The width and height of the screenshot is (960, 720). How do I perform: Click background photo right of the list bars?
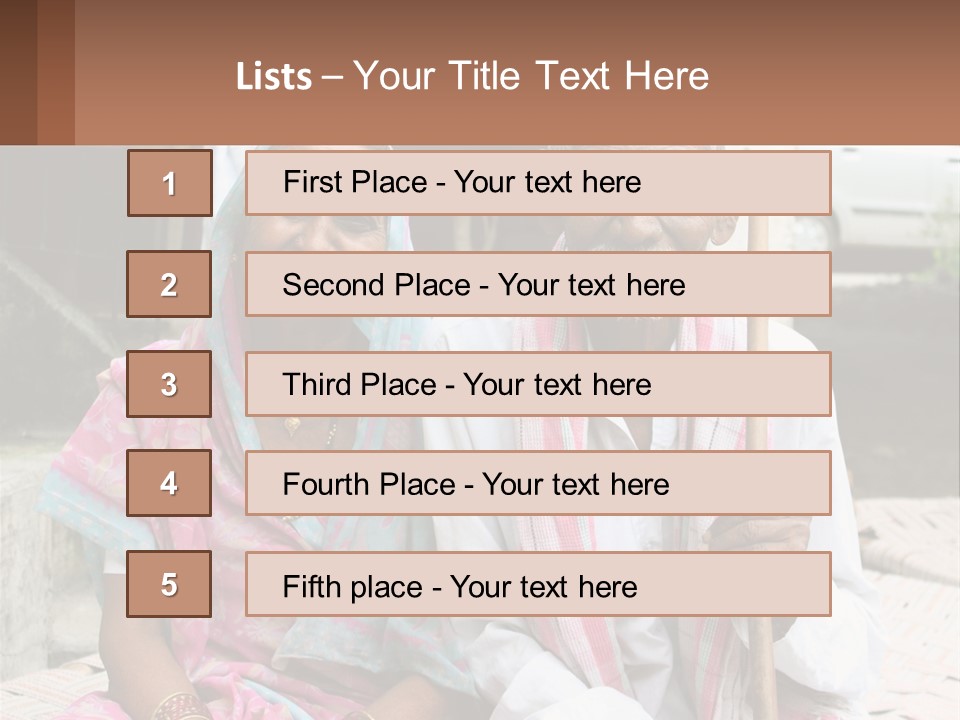tap(895, 420)
